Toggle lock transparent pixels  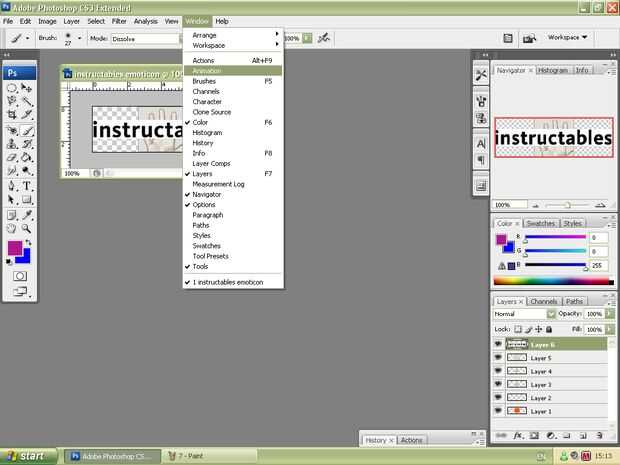(x=518, y=329)
